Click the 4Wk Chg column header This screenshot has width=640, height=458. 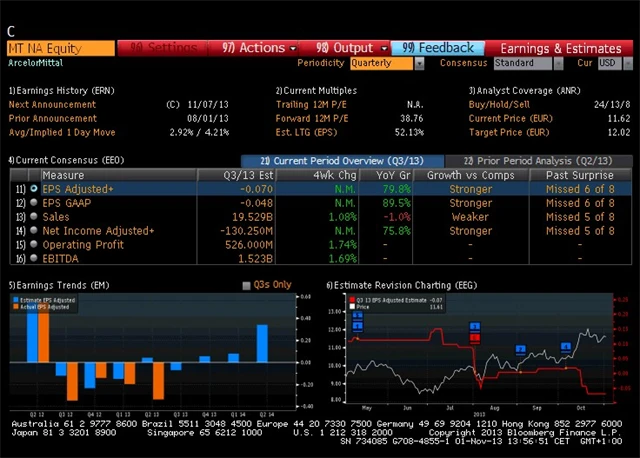318,175
